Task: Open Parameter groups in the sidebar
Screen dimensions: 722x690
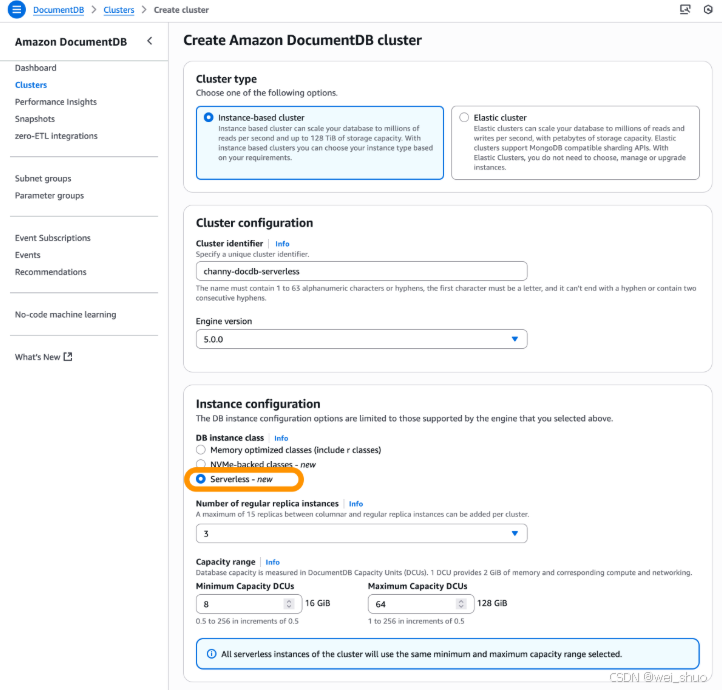Action: (x=49, y=196)
